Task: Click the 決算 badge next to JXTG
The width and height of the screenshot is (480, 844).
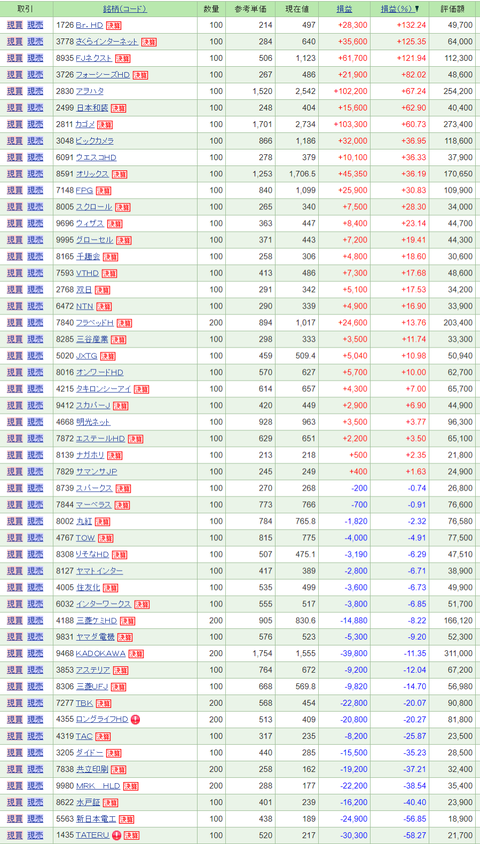Action: pos(108,357)
